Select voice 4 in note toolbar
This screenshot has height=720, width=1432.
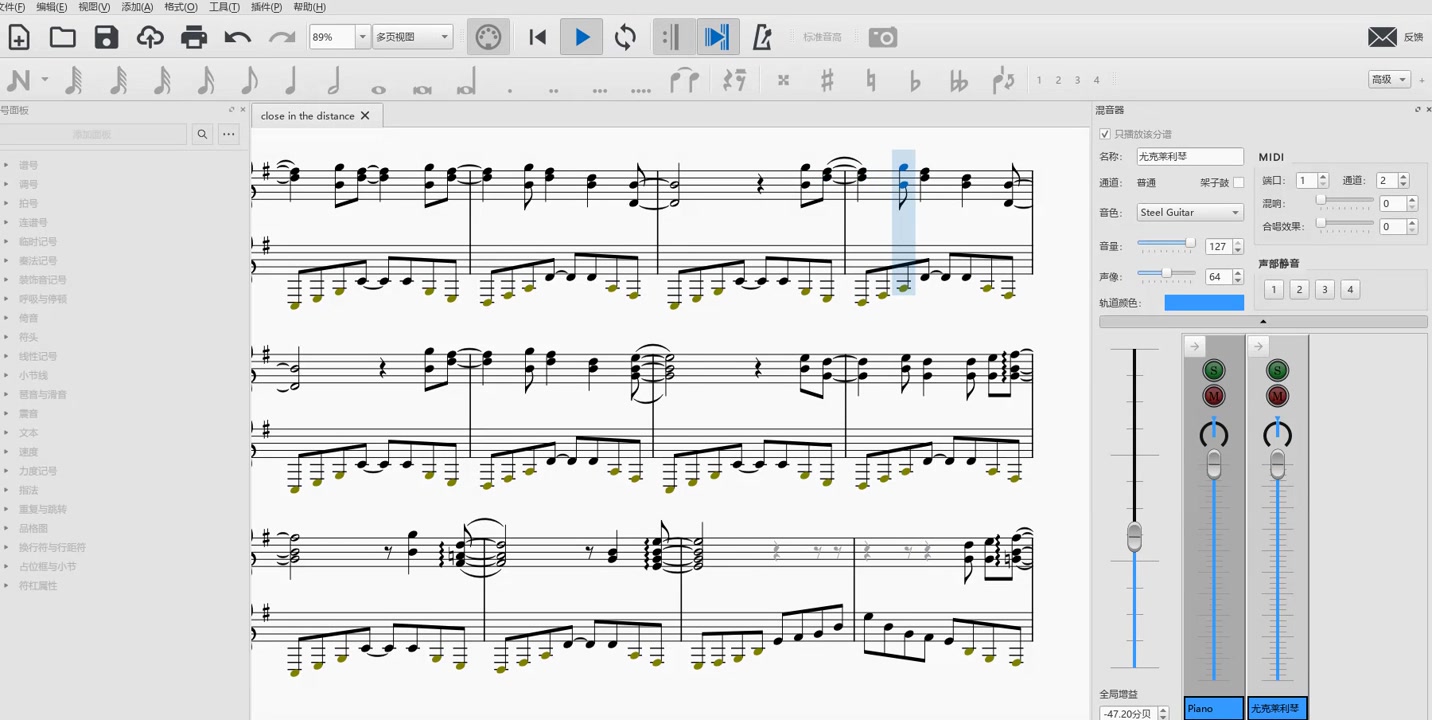tap(1096, 80)
